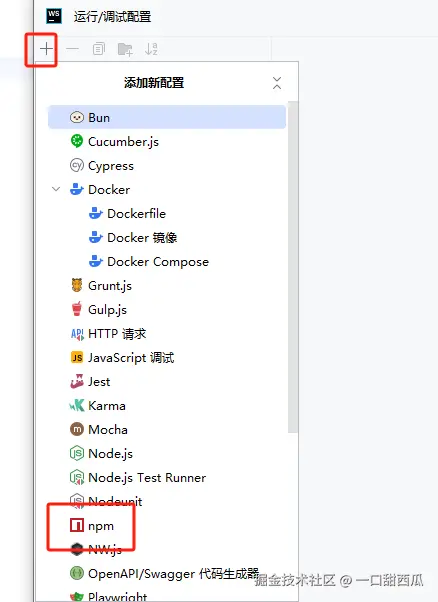Select the NW.js configuration
The image size is (438, 602).
pyautogui.click(x=167, y=549)
